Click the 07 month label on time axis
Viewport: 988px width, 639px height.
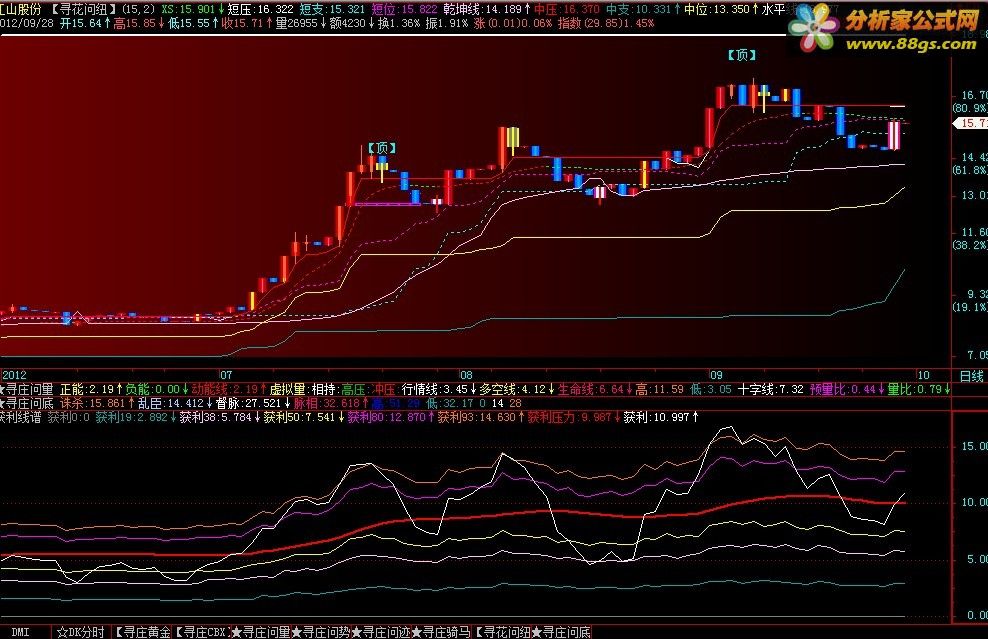click(226, 375)
